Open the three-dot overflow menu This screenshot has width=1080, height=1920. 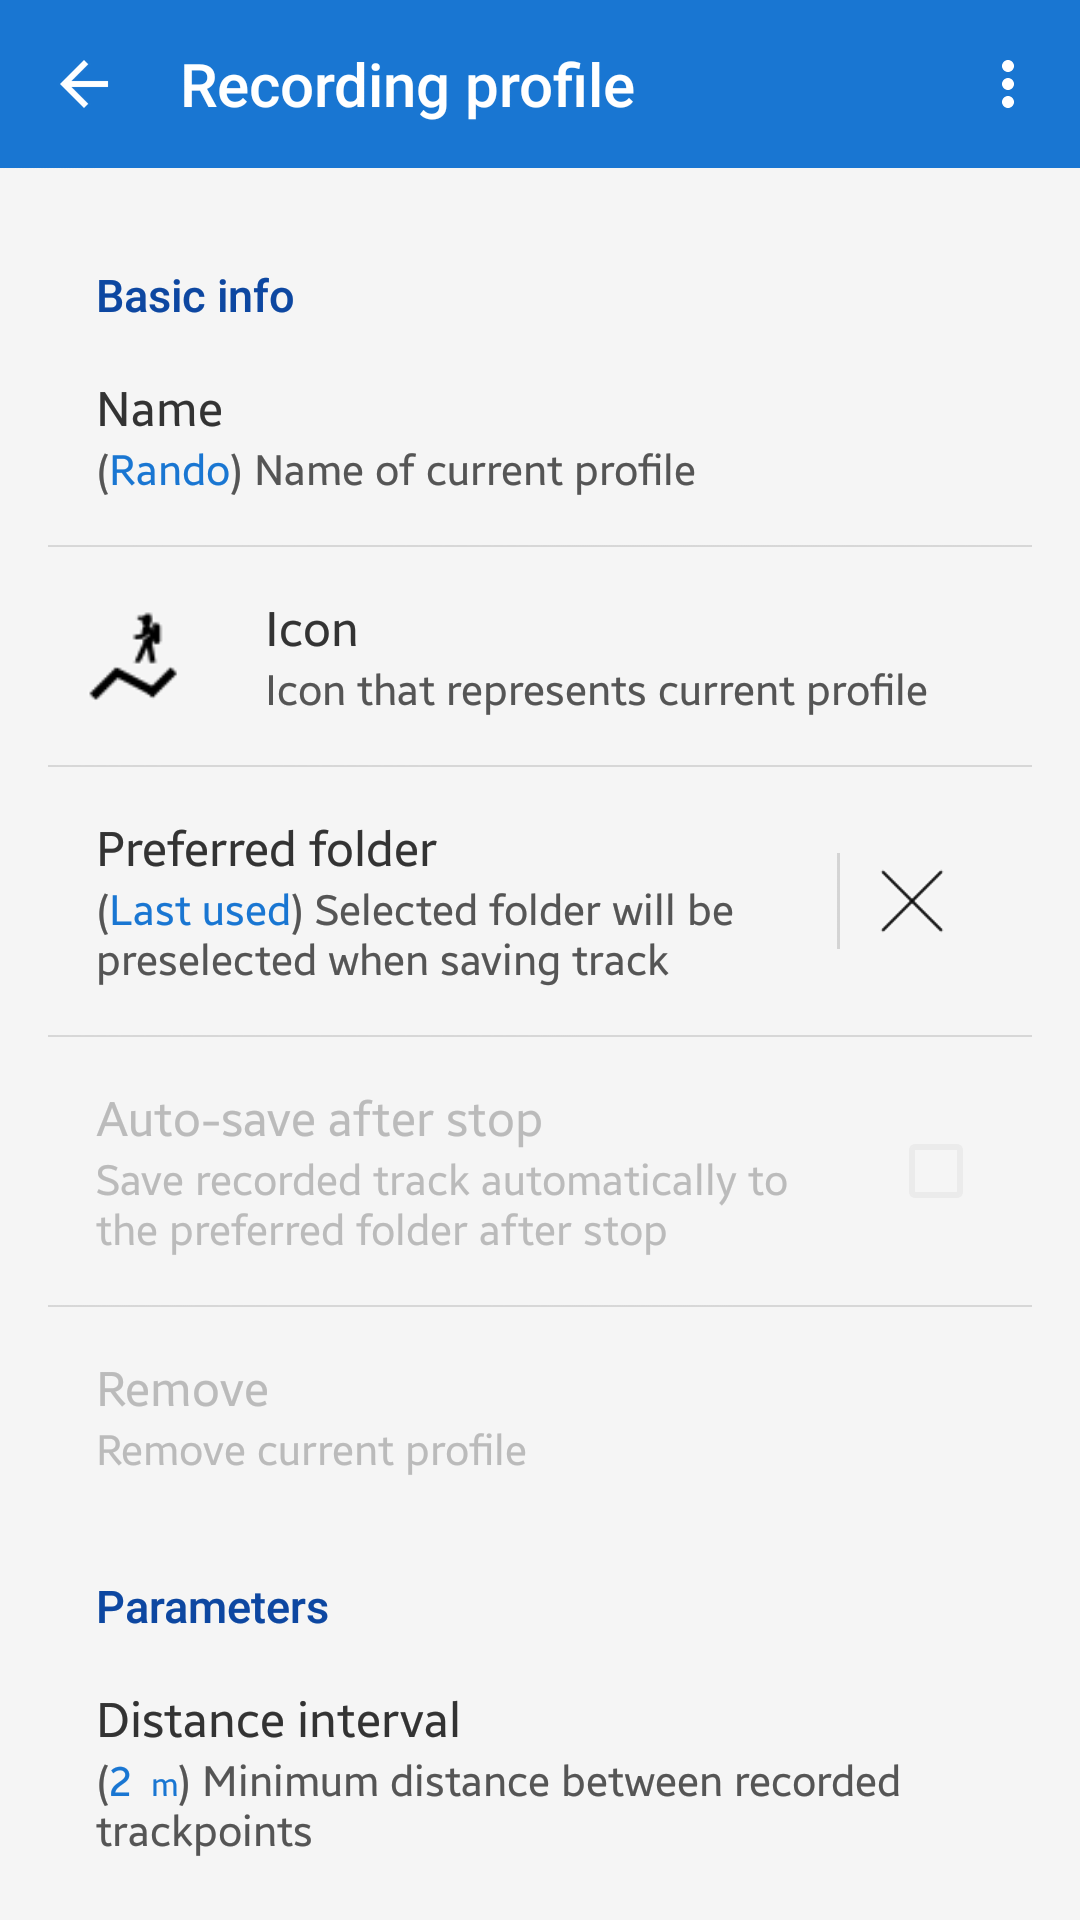pos(1007,84)
